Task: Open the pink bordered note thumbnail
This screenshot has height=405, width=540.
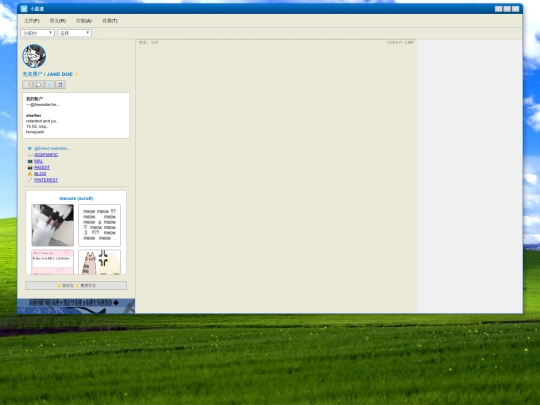Action: [x=52, y=262]
